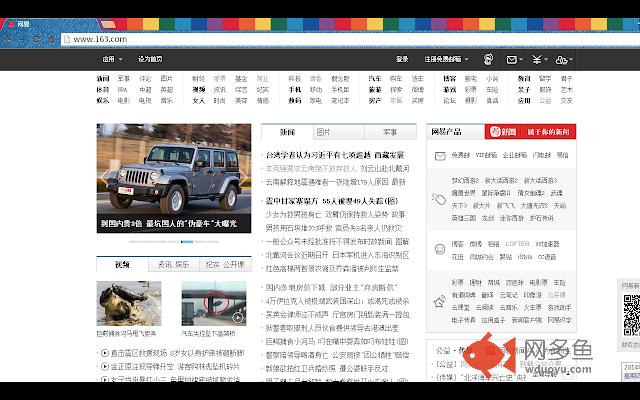Open the LOFTER product link
The height and width of the screenshot is (400, 640).
(517, 244)
